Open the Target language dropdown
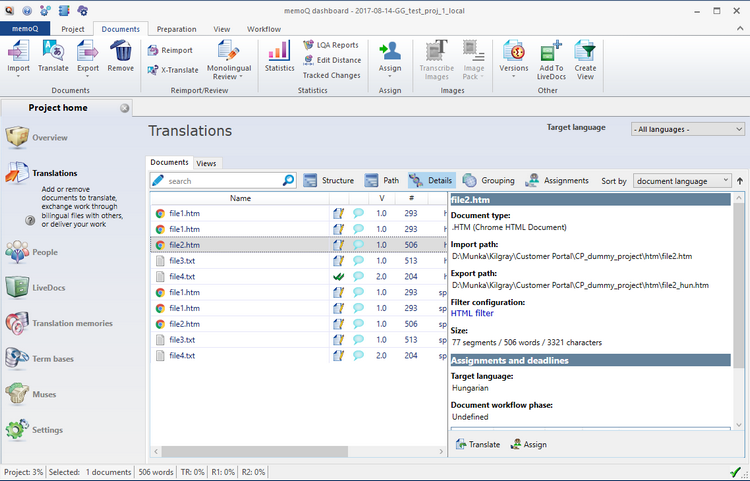The width and height of the screenshot is (750, 481). coord(688,129)
